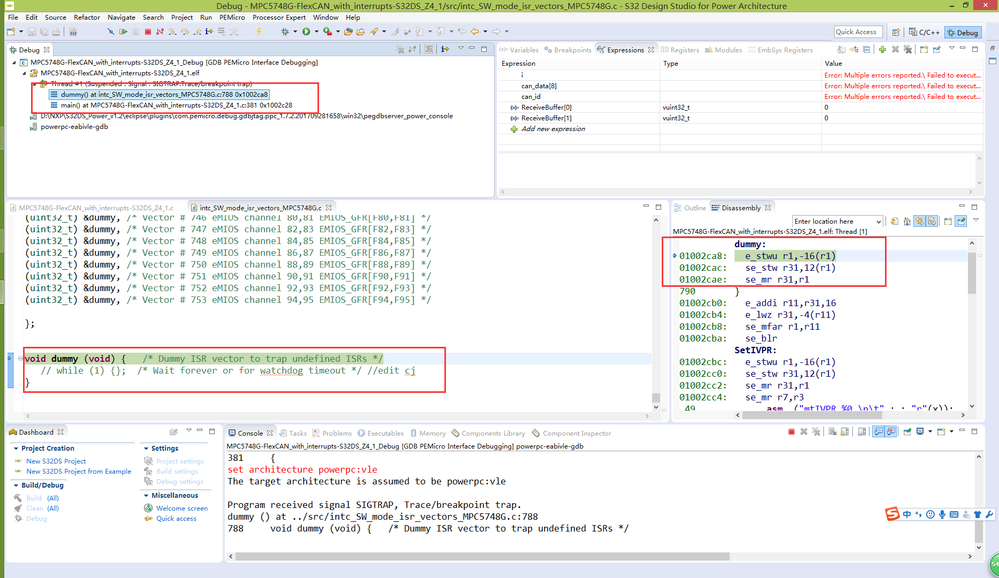The image size is (999, 578).
Task: Click the Step Over icon
Action: pos(185,31)
